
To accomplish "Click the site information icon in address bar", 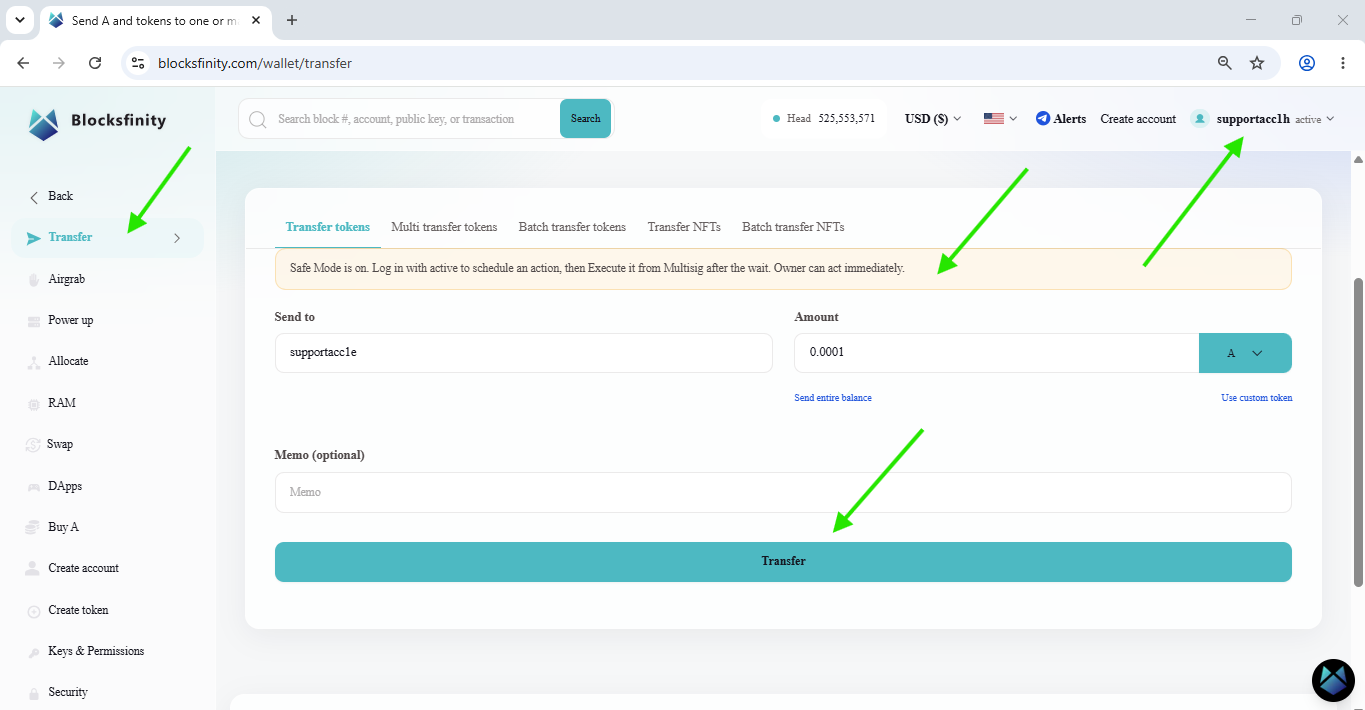I will 138,63.
